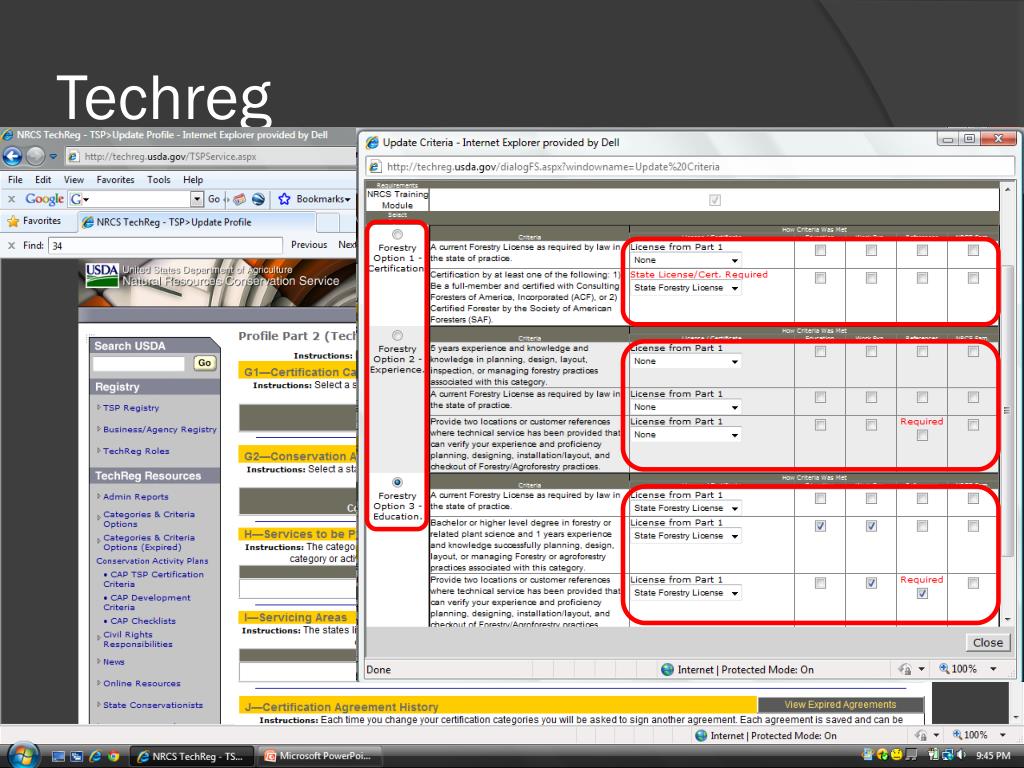Open Google Bookmarks via the star icon
Viewport: 1024px width, 768px height.
pyautogui.click(x=284, y=199)
